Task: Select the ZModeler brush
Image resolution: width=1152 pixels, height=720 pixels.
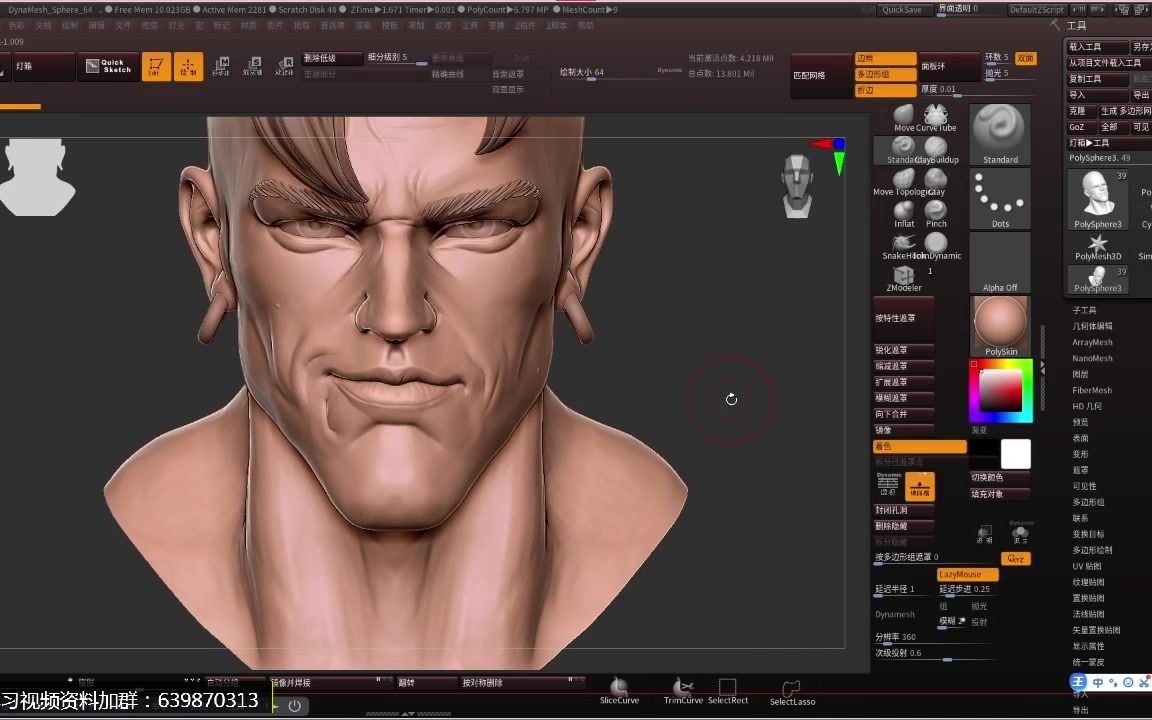Action: tap(903, 275)
